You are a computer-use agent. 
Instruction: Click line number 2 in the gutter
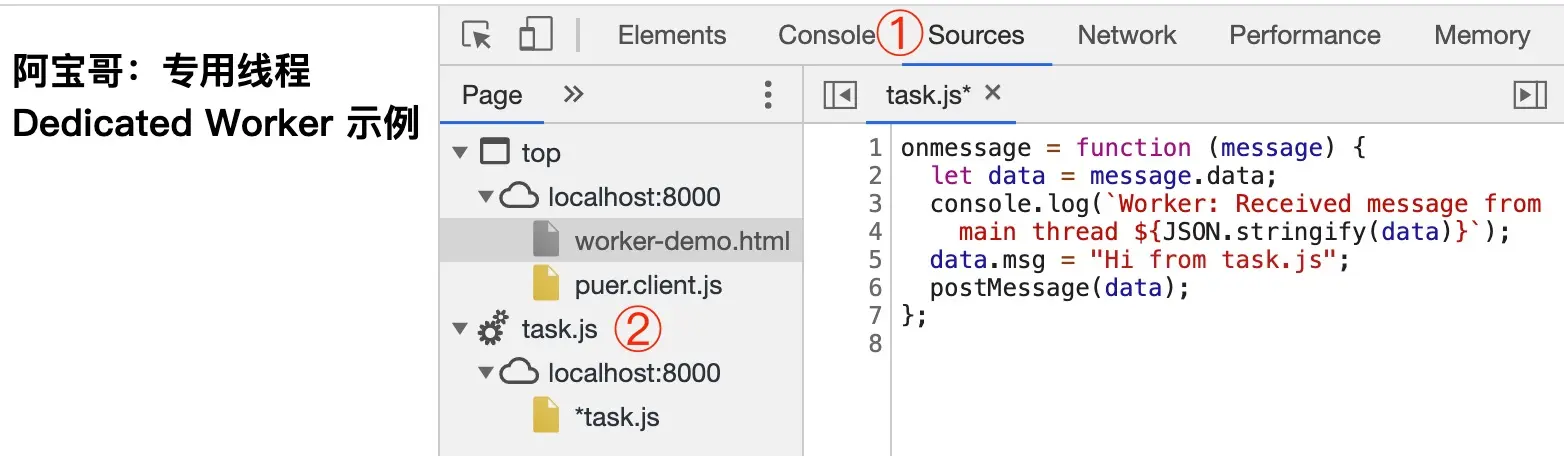tap(875, 176)
